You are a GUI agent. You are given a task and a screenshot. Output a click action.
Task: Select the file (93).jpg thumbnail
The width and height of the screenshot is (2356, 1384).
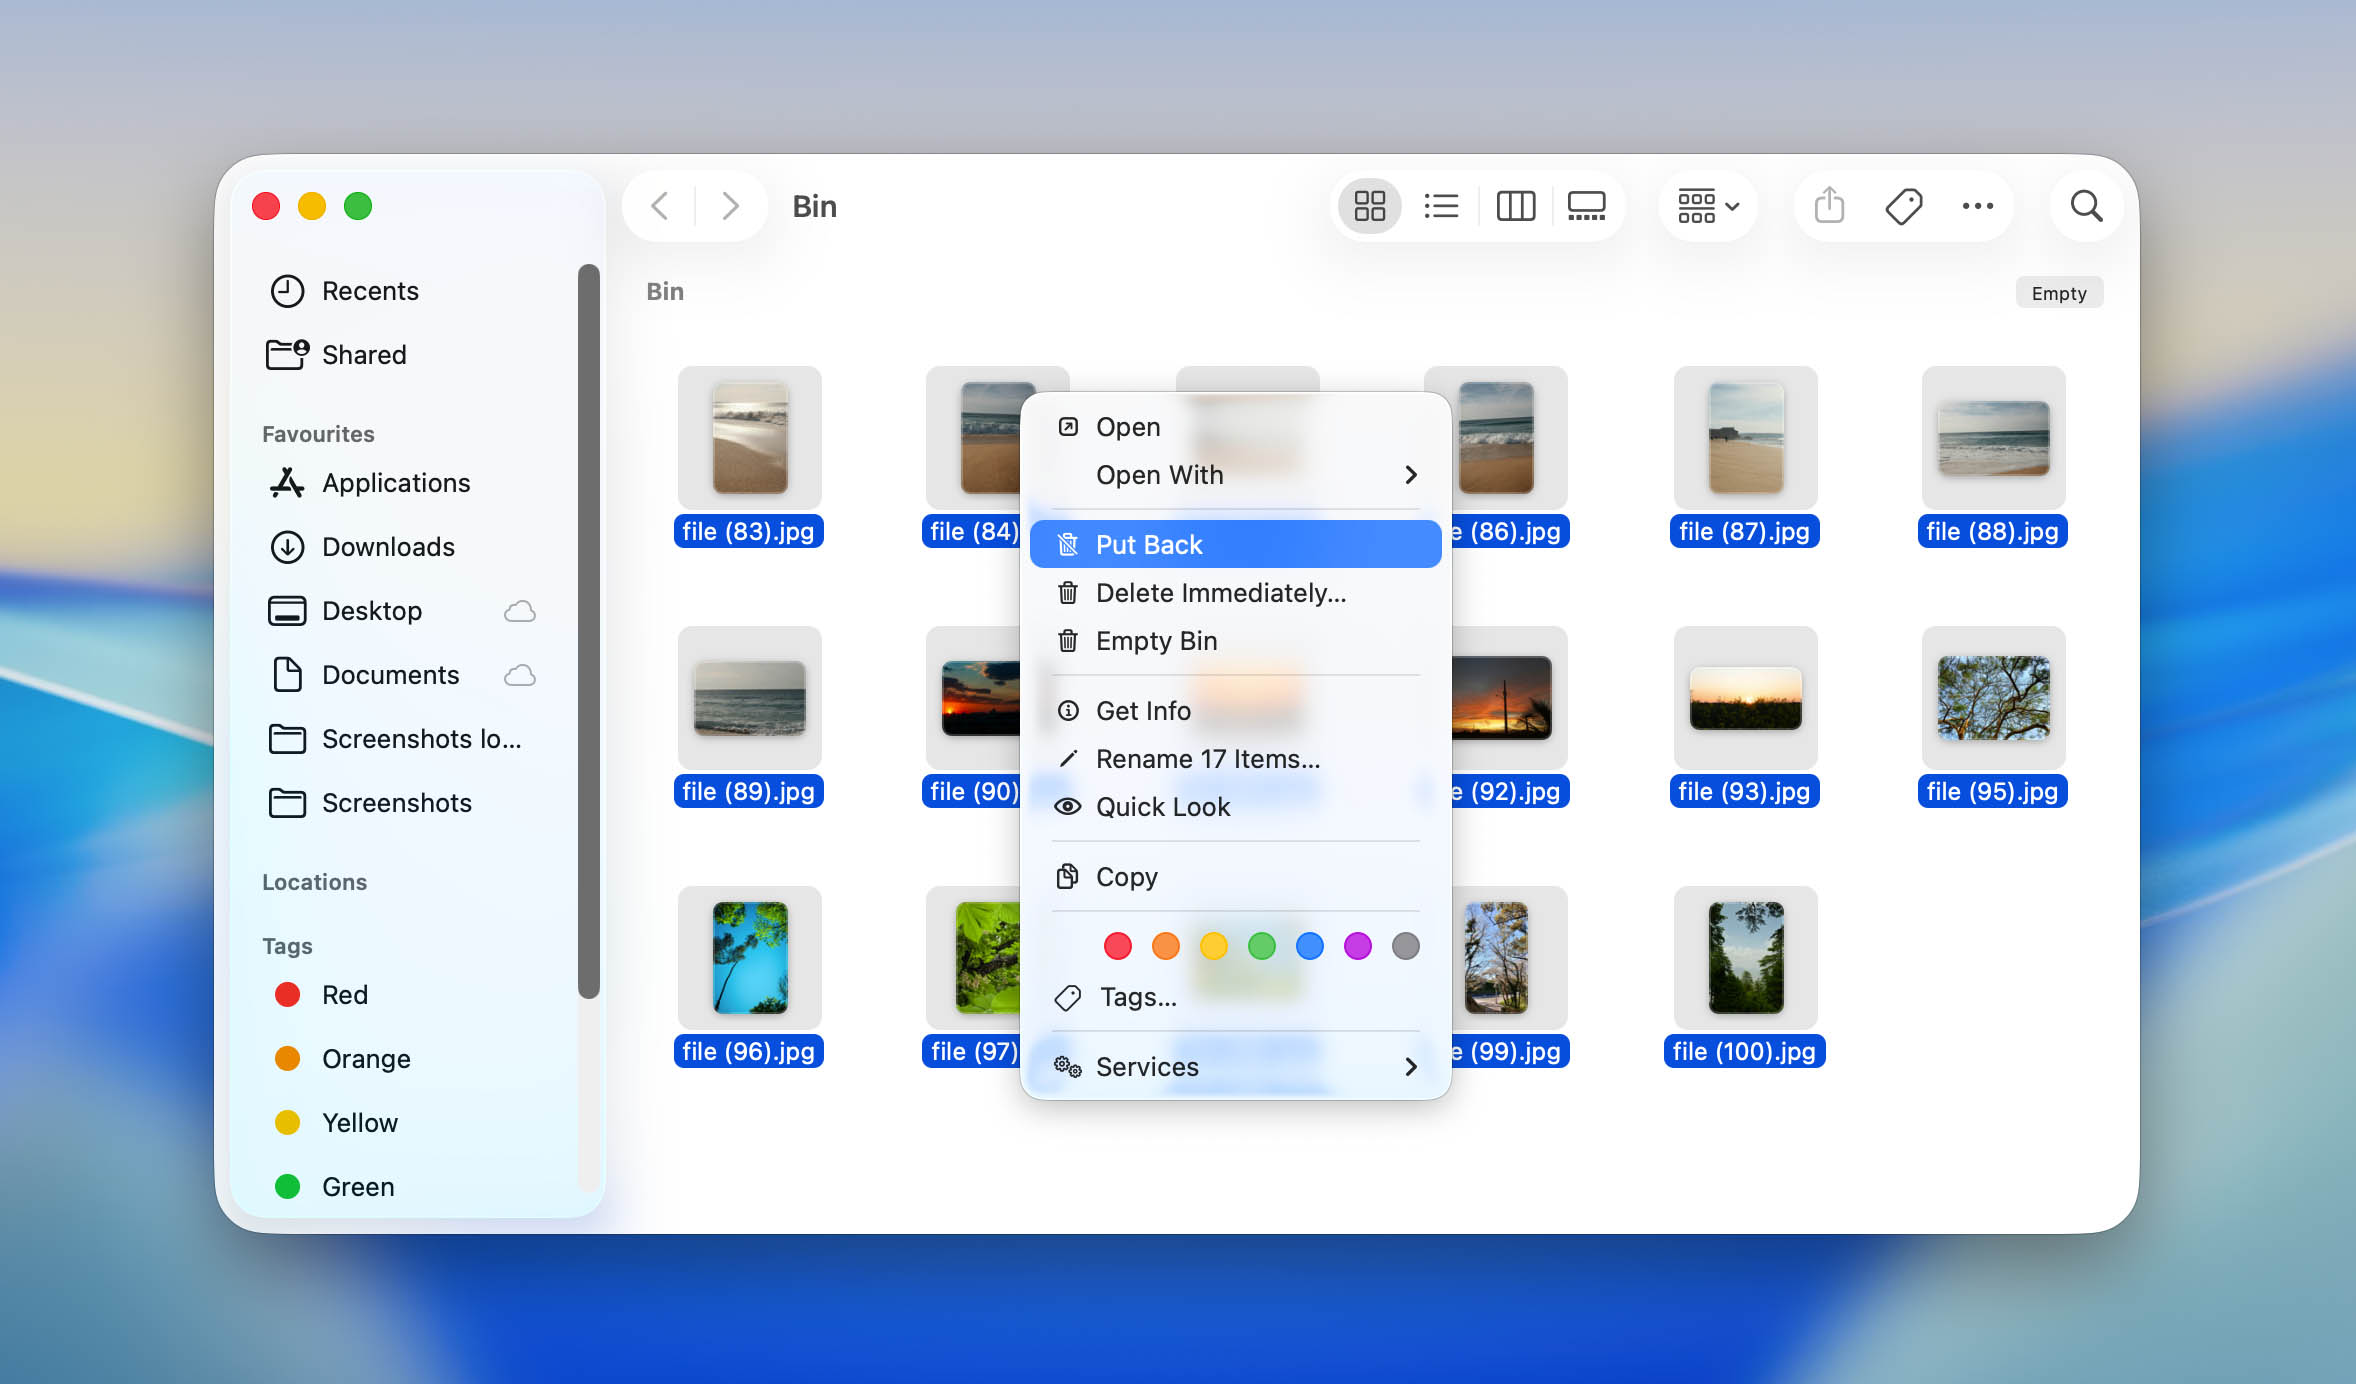click(x=1745, y=698)
